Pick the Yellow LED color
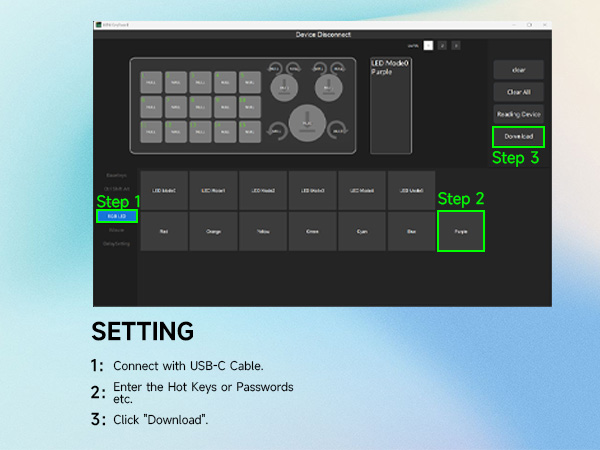This screenshot has height=450, width=600. [x=263, y=232]
